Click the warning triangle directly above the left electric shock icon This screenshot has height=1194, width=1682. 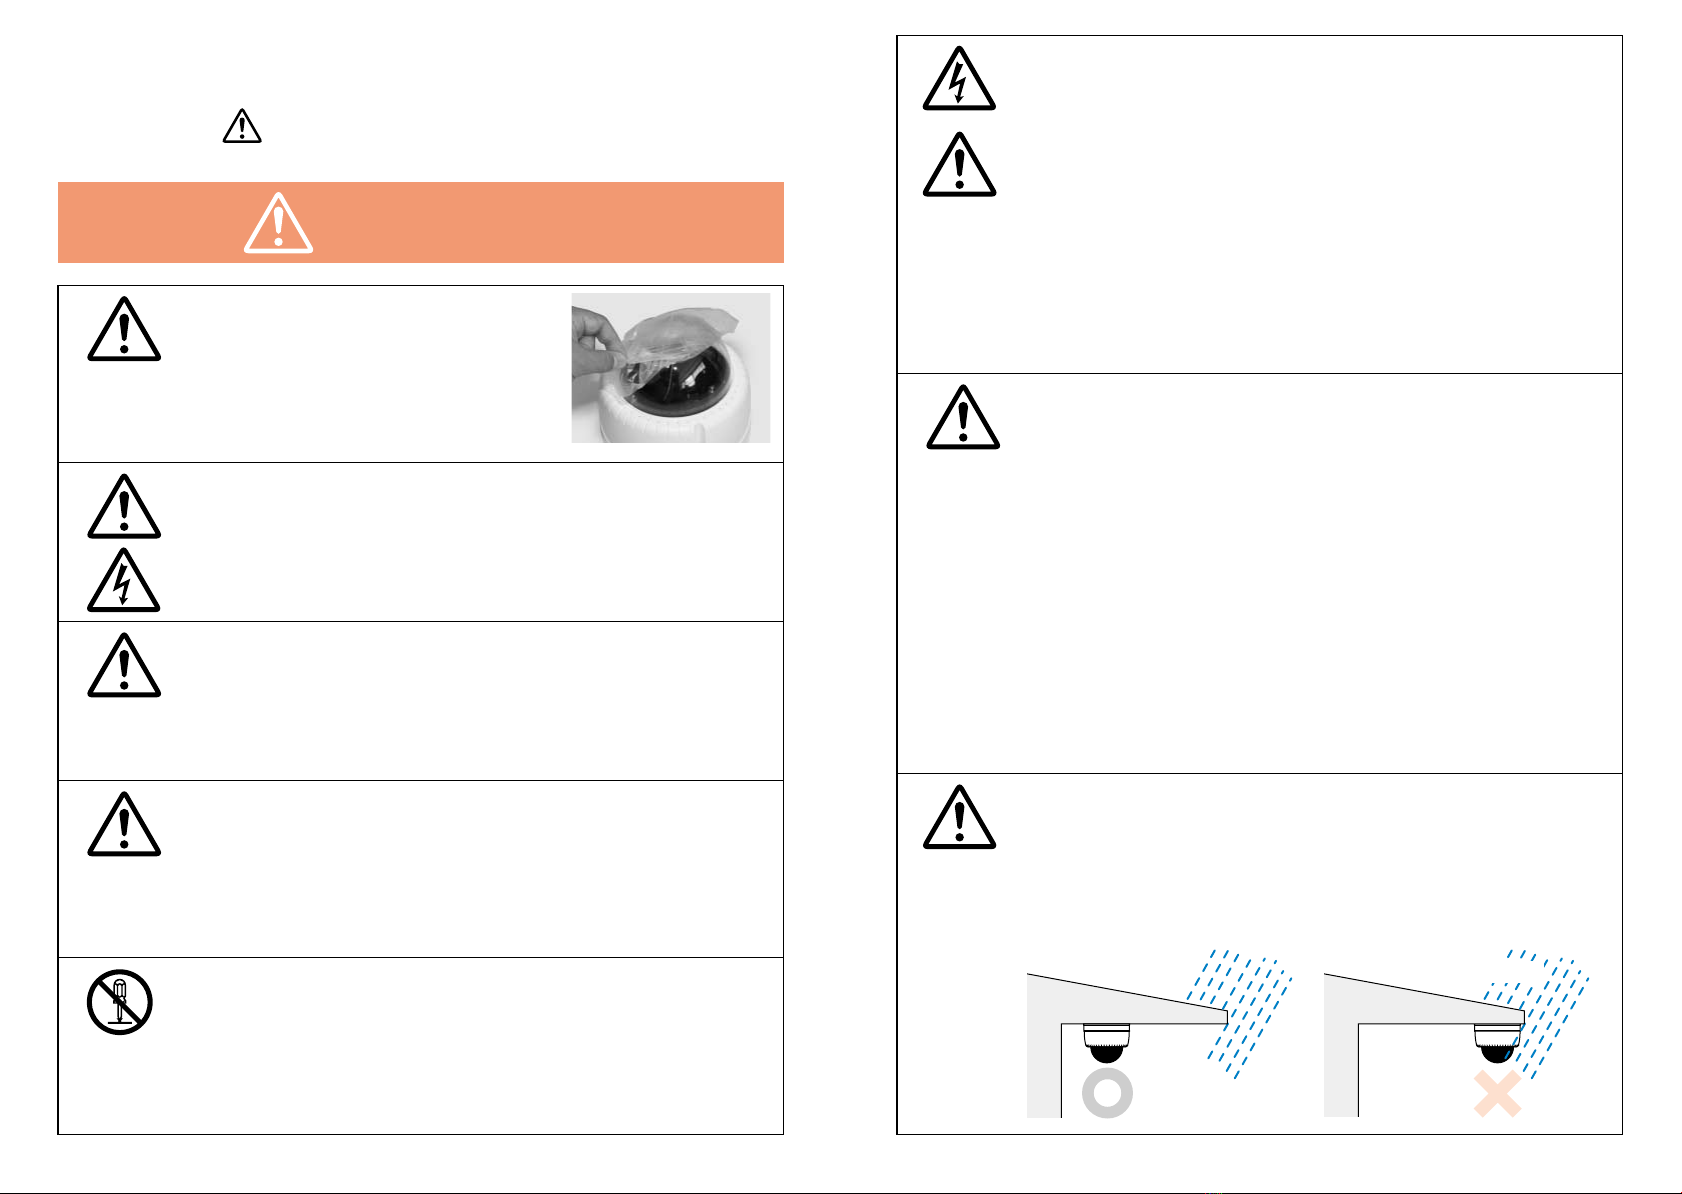pyautogui.click(x=124, y=506)
